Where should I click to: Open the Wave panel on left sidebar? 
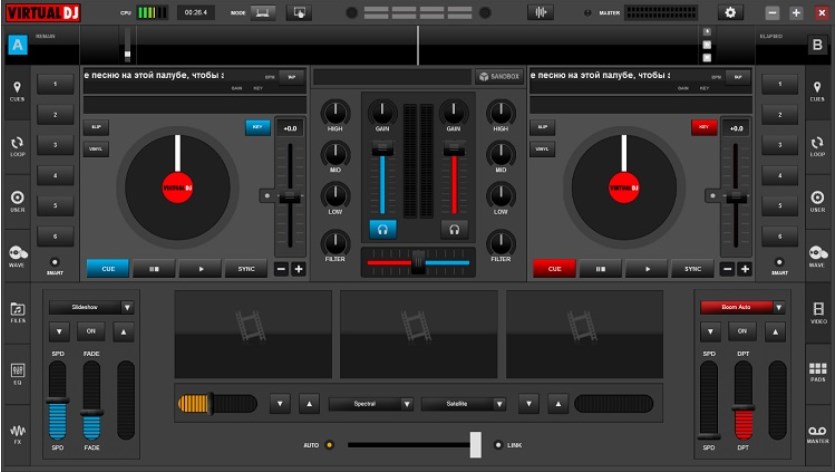[17, 256]
